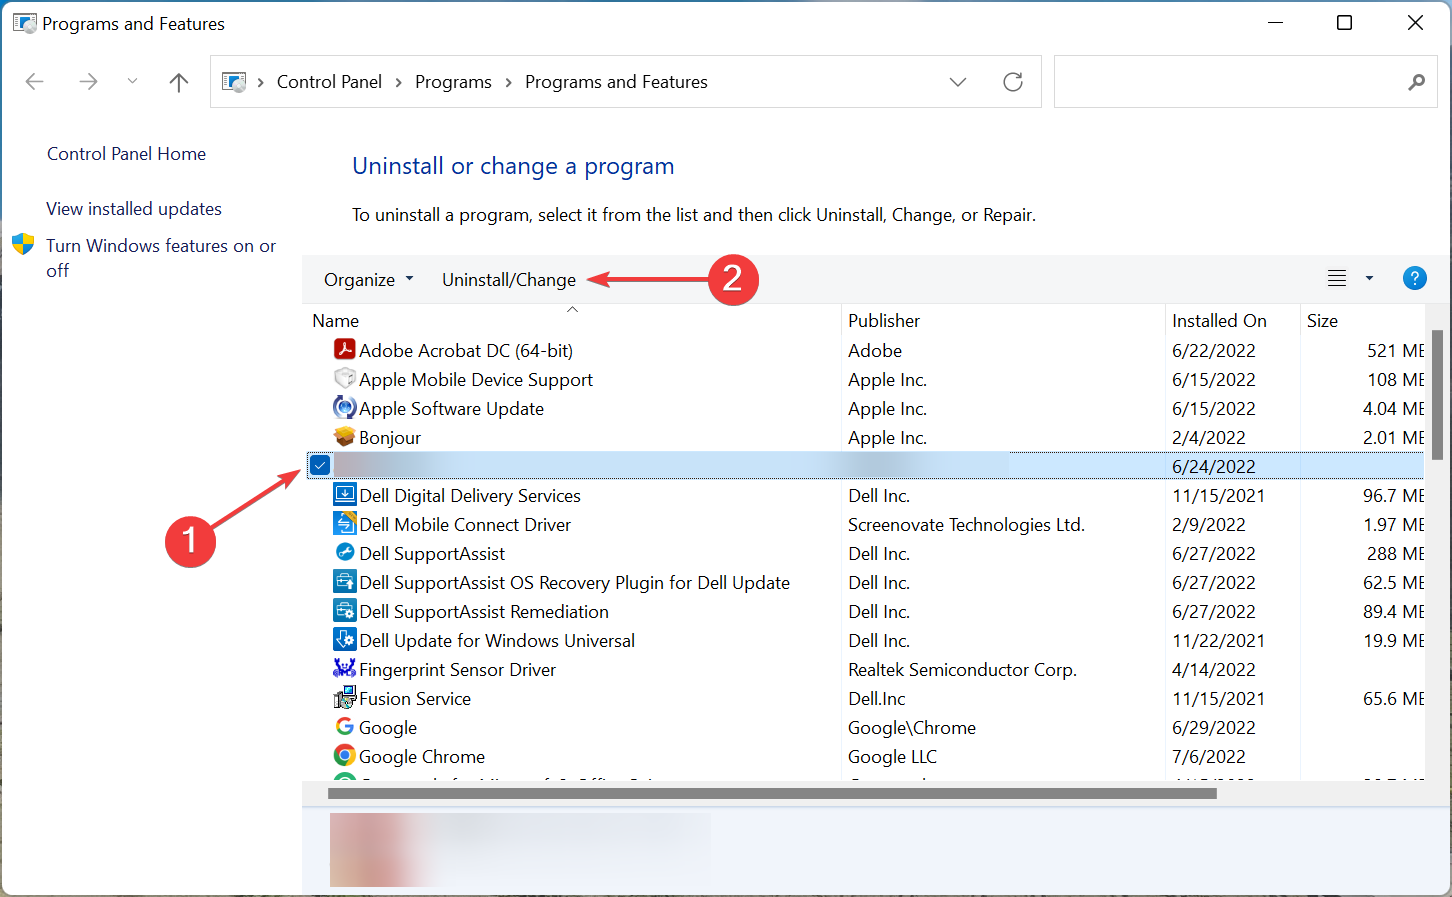
Task: Click the Google\Chrome publisher cell
Action: (912, 728)
